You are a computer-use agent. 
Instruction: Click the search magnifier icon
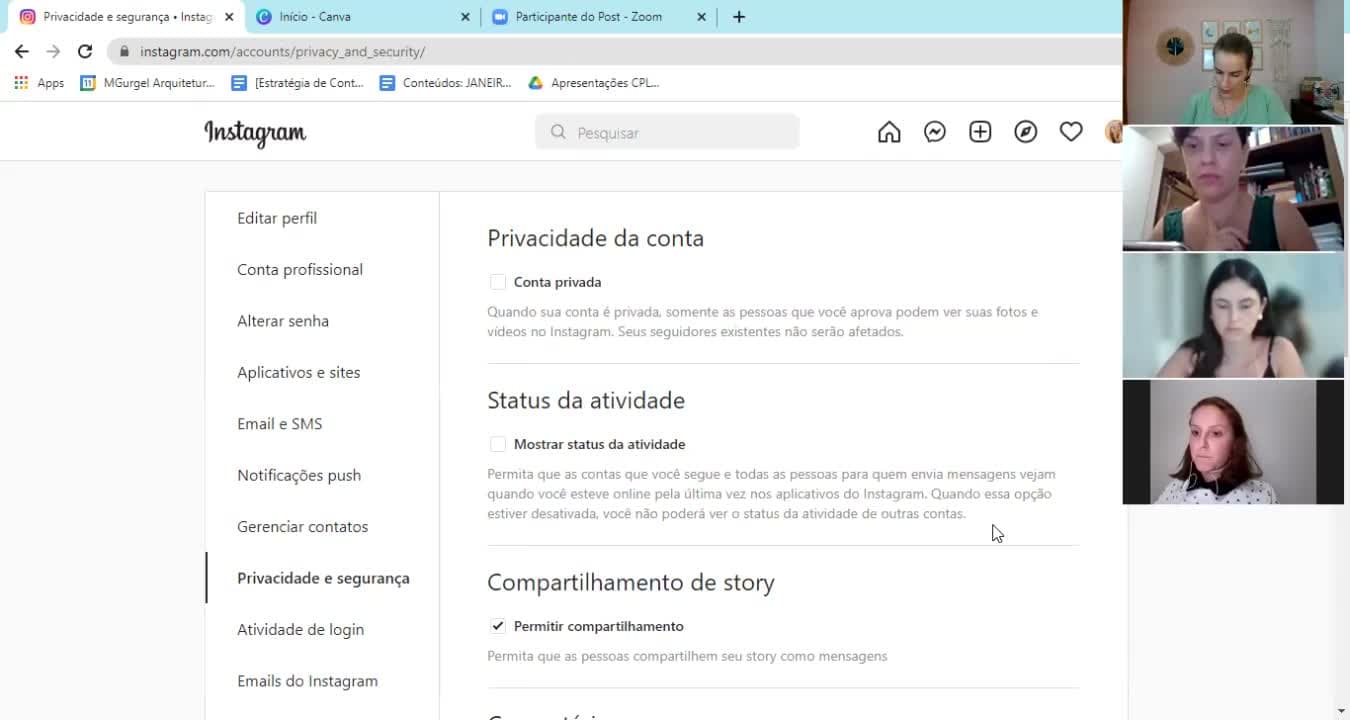coord(558,132)
